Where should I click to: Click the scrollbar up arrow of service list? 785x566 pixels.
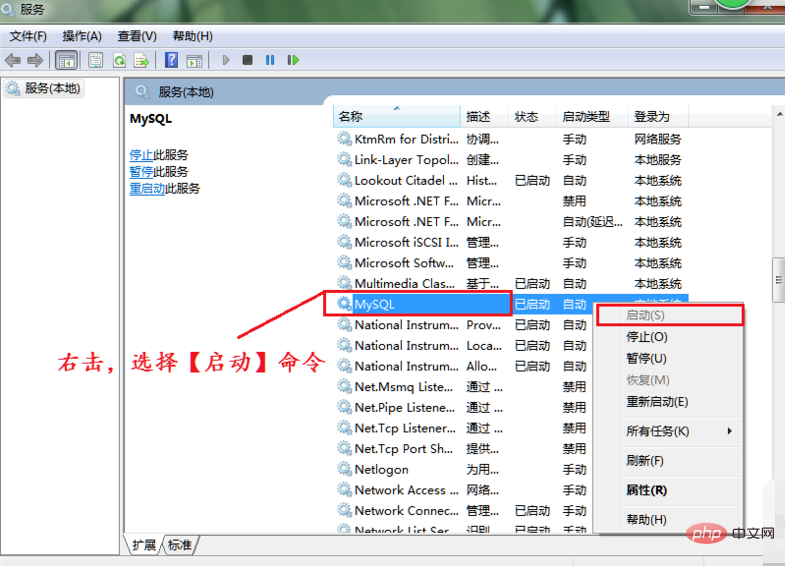pyautogui.click(x=779, y=115)
